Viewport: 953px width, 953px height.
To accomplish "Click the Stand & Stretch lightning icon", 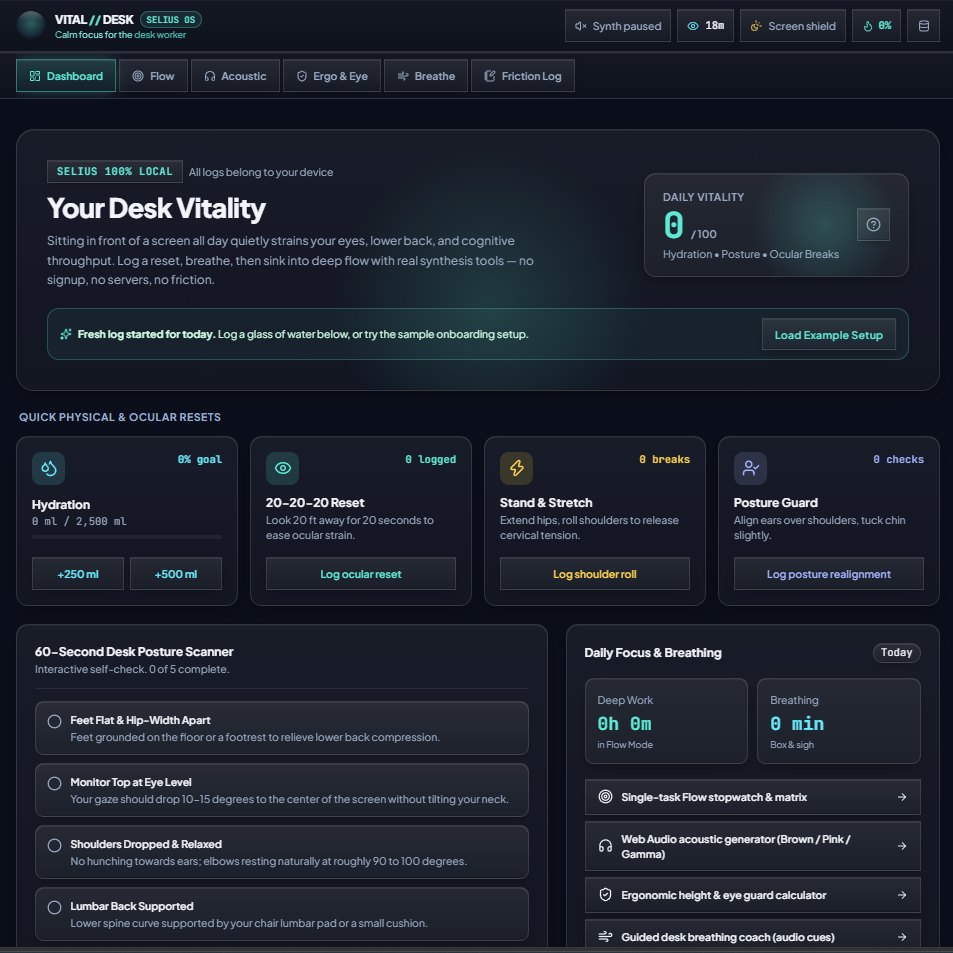I will (x=517, y=468).
